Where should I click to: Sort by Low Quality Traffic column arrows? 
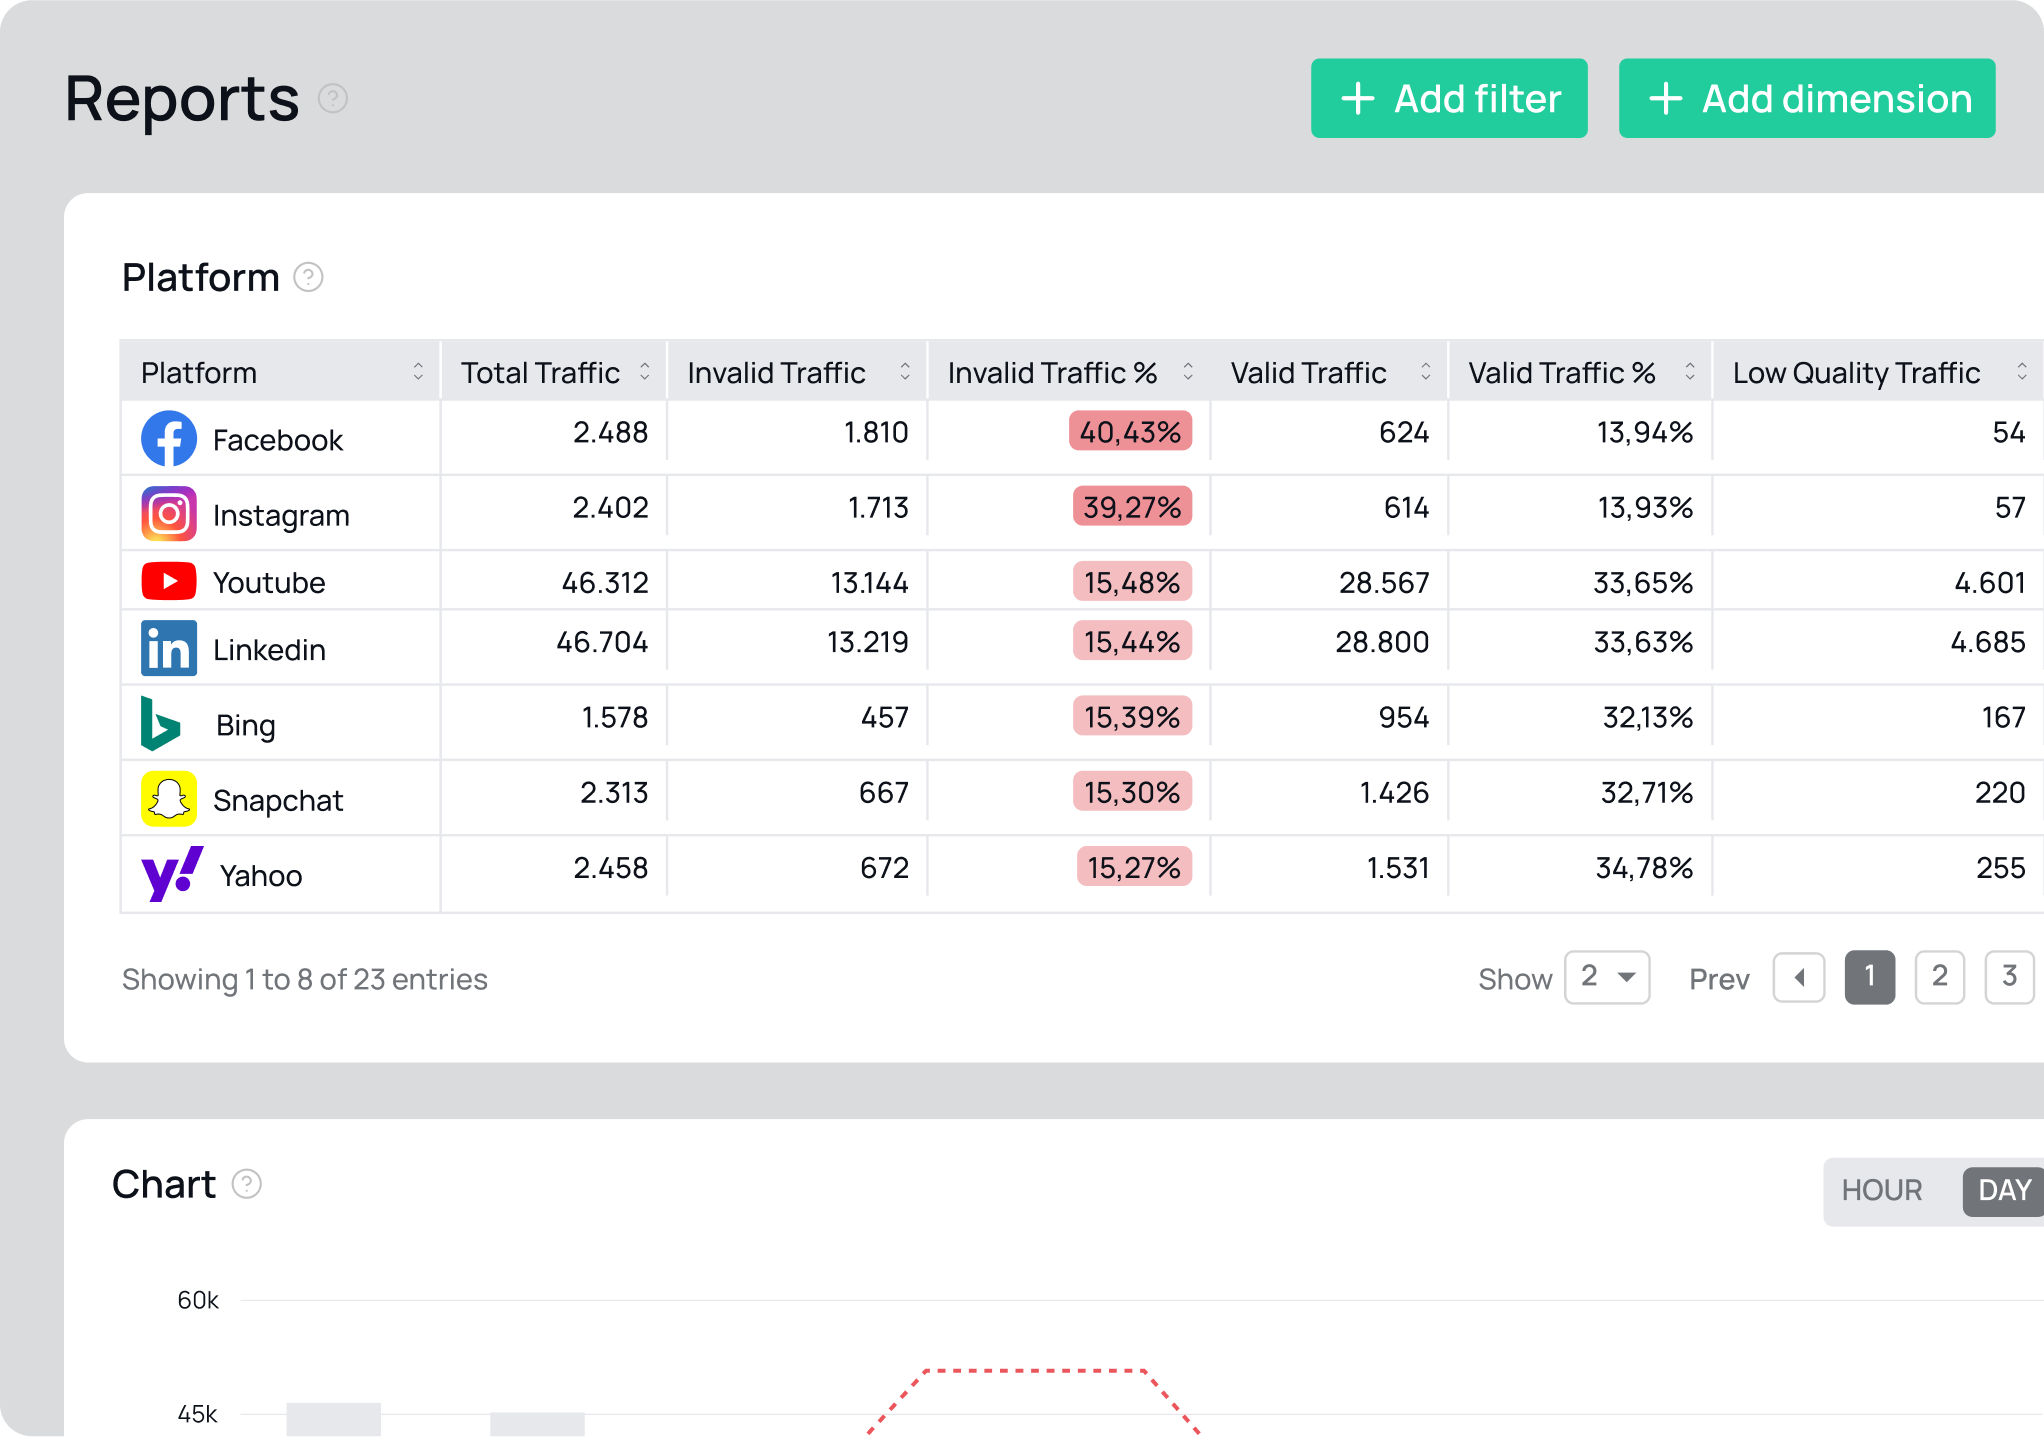(x=2022, y=372)
